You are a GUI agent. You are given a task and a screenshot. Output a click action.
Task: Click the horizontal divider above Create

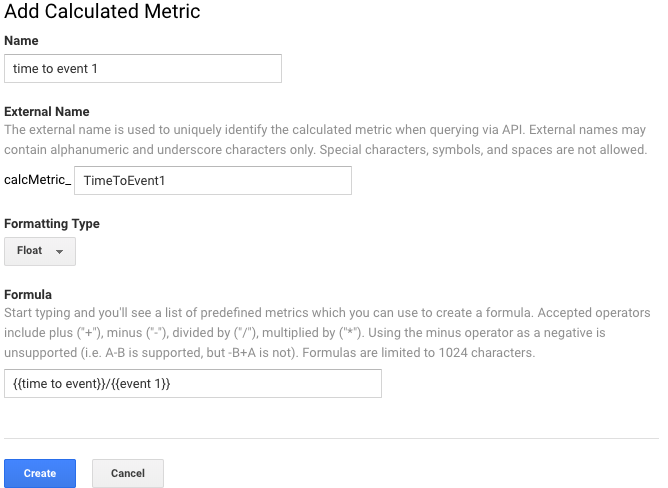[331, 438]
